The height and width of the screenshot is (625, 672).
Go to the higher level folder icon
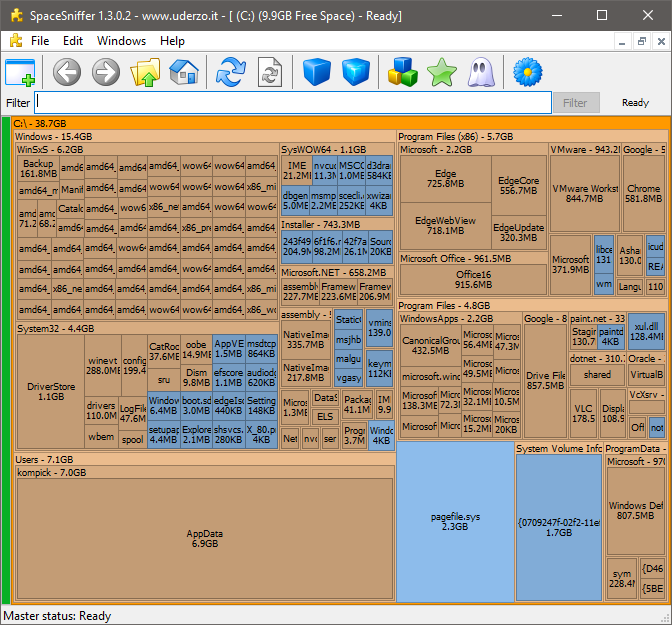pos(145,72)
